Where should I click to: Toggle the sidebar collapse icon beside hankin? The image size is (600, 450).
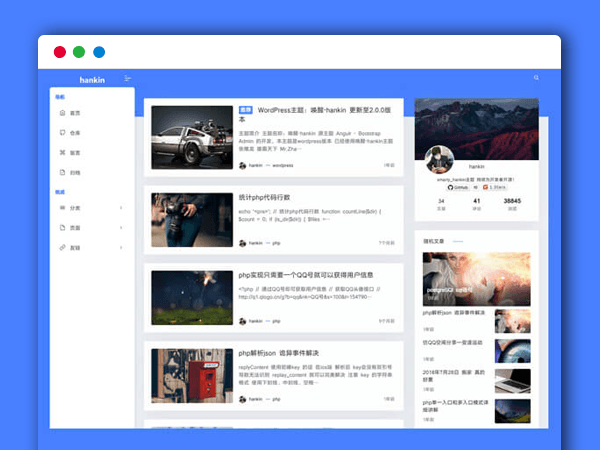point(127,78)
